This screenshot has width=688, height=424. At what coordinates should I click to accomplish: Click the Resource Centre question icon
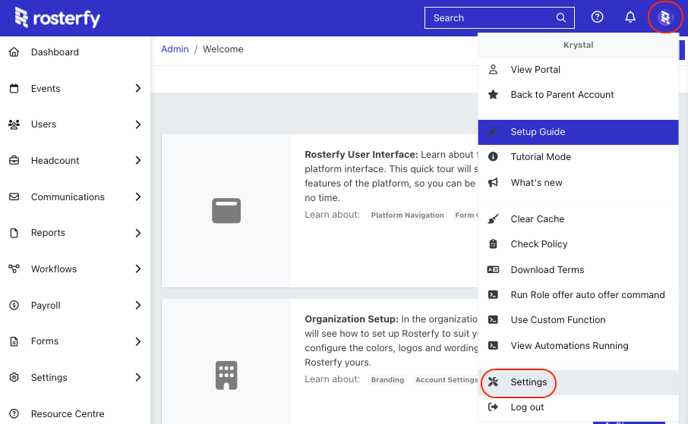click(14, 414)
